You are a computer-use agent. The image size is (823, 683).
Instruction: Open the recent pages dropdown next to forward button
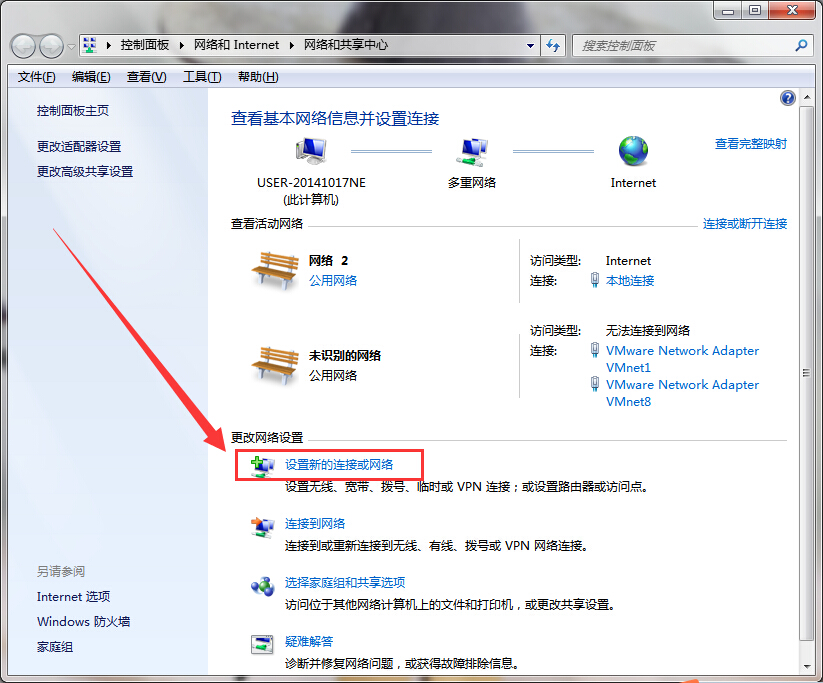tap(71, 46)
